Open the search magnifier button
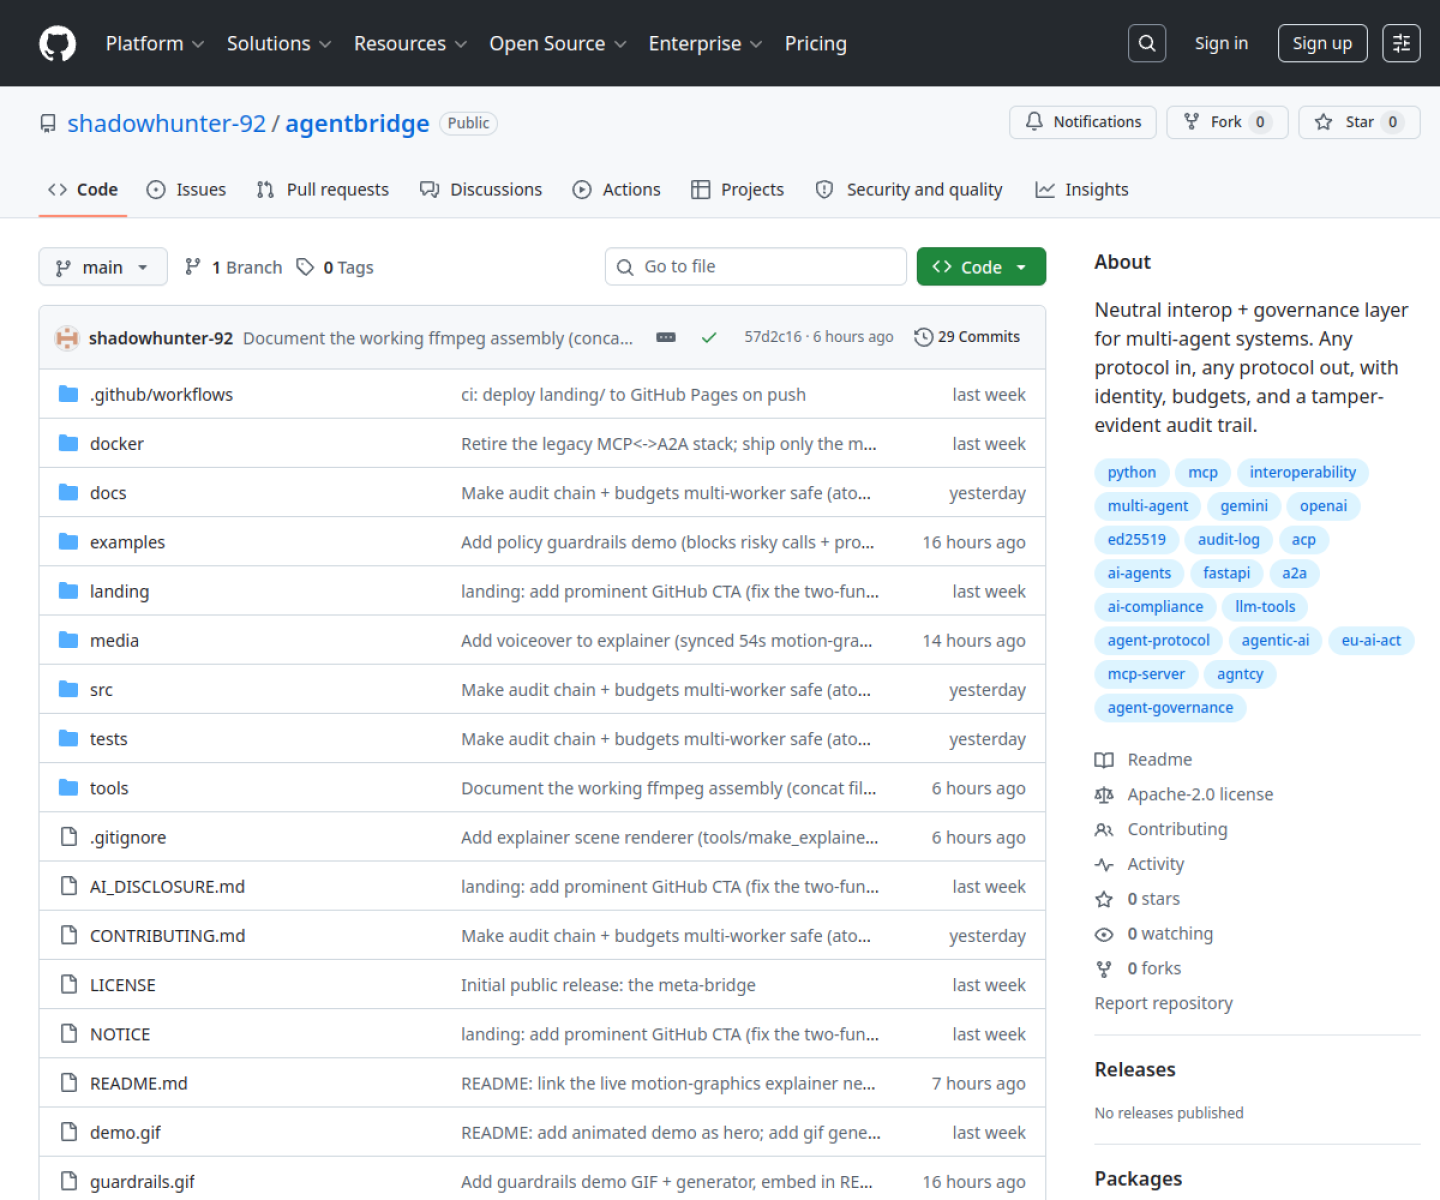This screenshot has height=1200, width=1440. coord(1147,43)
